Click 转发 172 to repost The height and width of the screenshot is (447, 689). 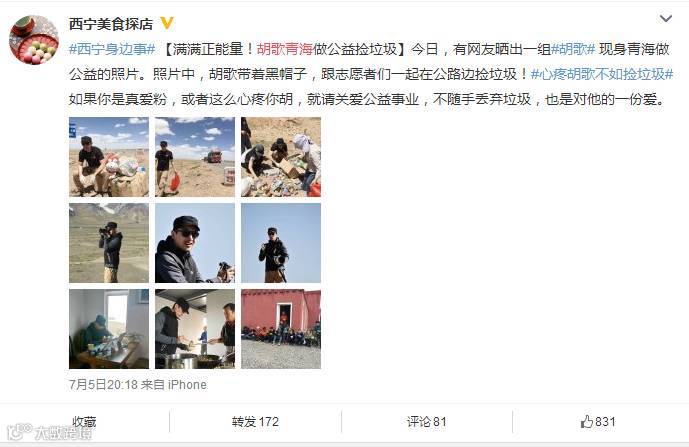(x=255, y=422)
